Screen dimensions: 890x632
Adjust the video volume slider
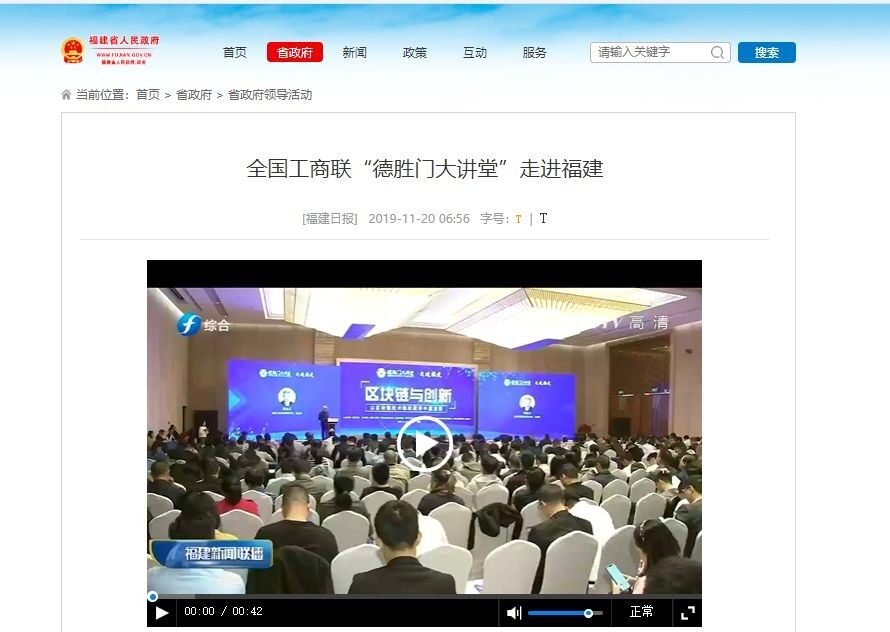[565, 613]
